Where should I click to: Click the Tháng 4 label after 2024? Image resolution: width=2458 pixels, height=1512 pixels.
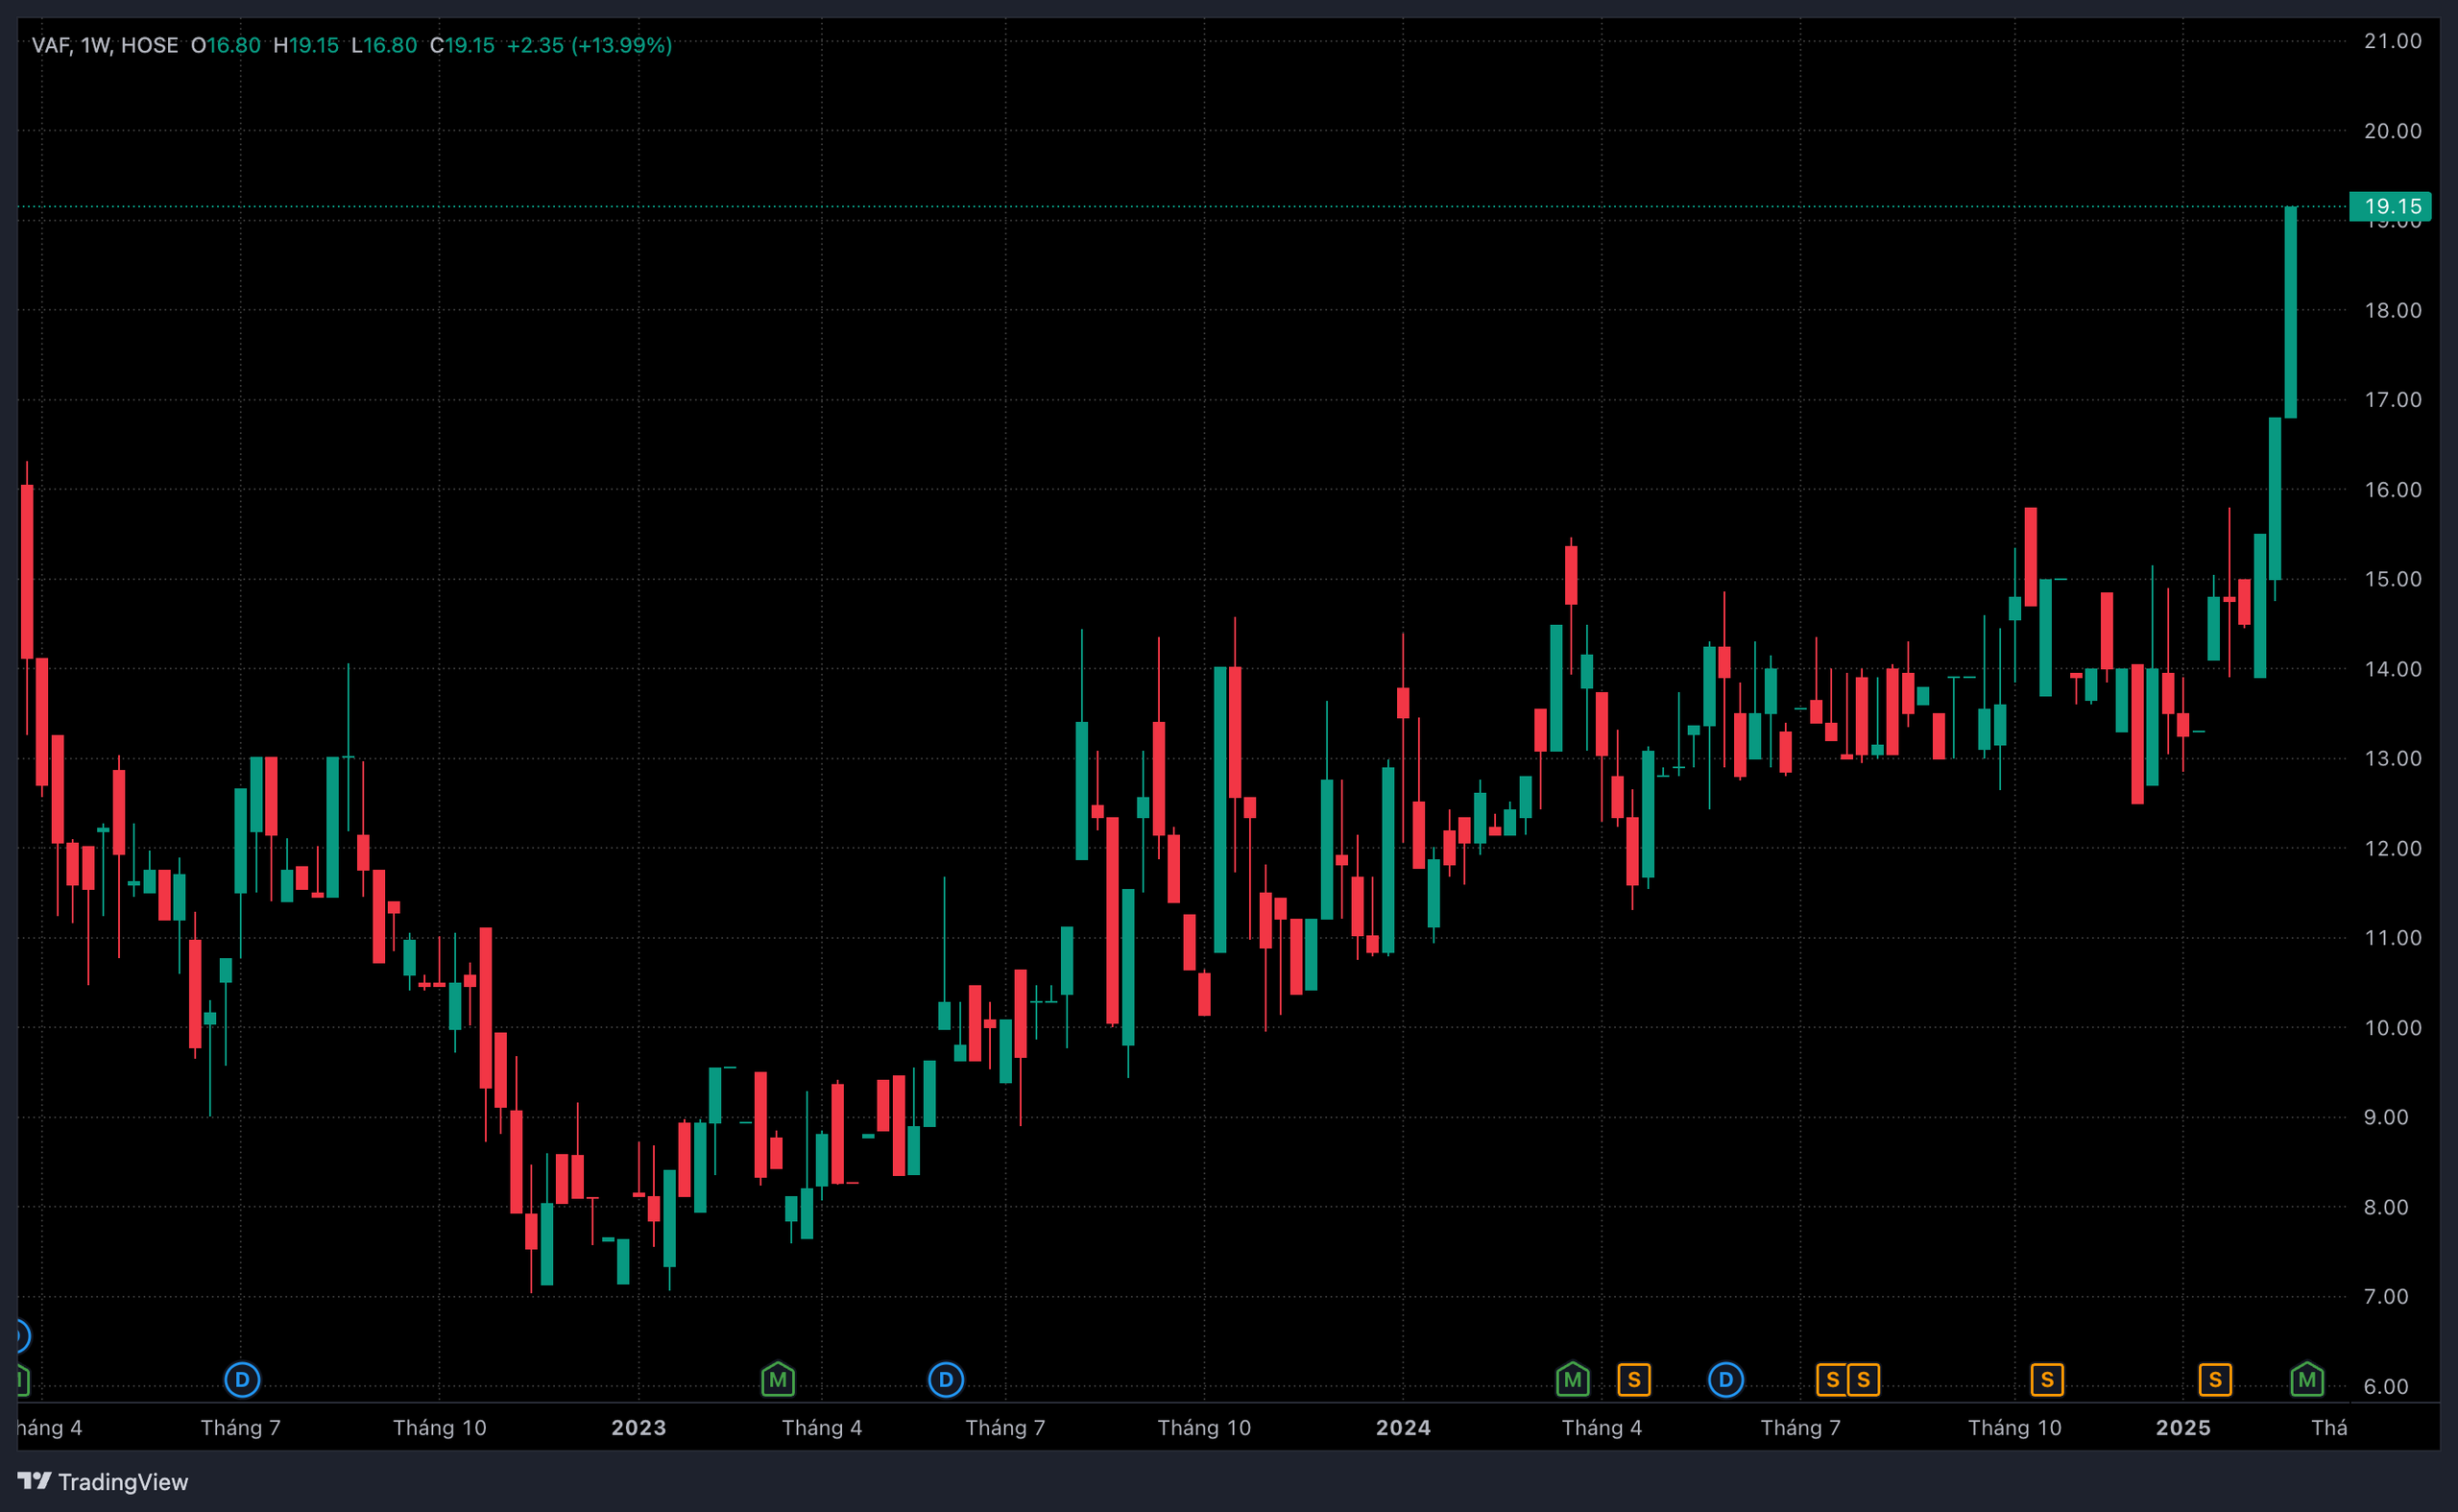(x=1602, y=1427)
